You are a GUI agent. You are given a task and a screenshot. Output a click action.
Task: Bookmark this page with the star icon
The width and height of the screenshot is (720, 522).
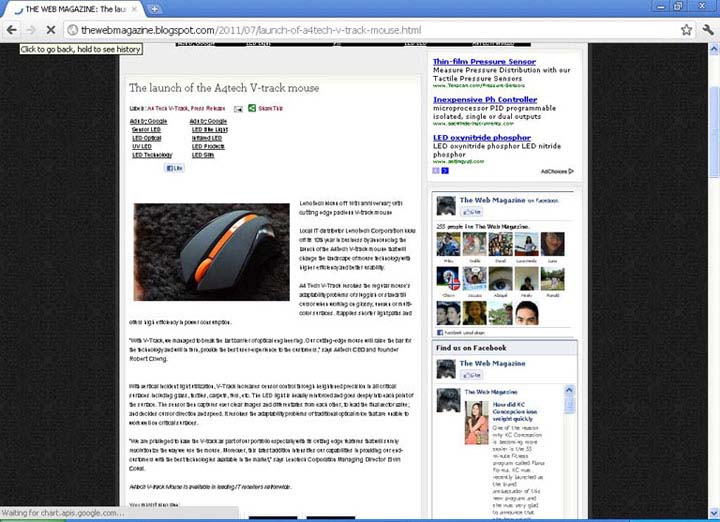686,30
